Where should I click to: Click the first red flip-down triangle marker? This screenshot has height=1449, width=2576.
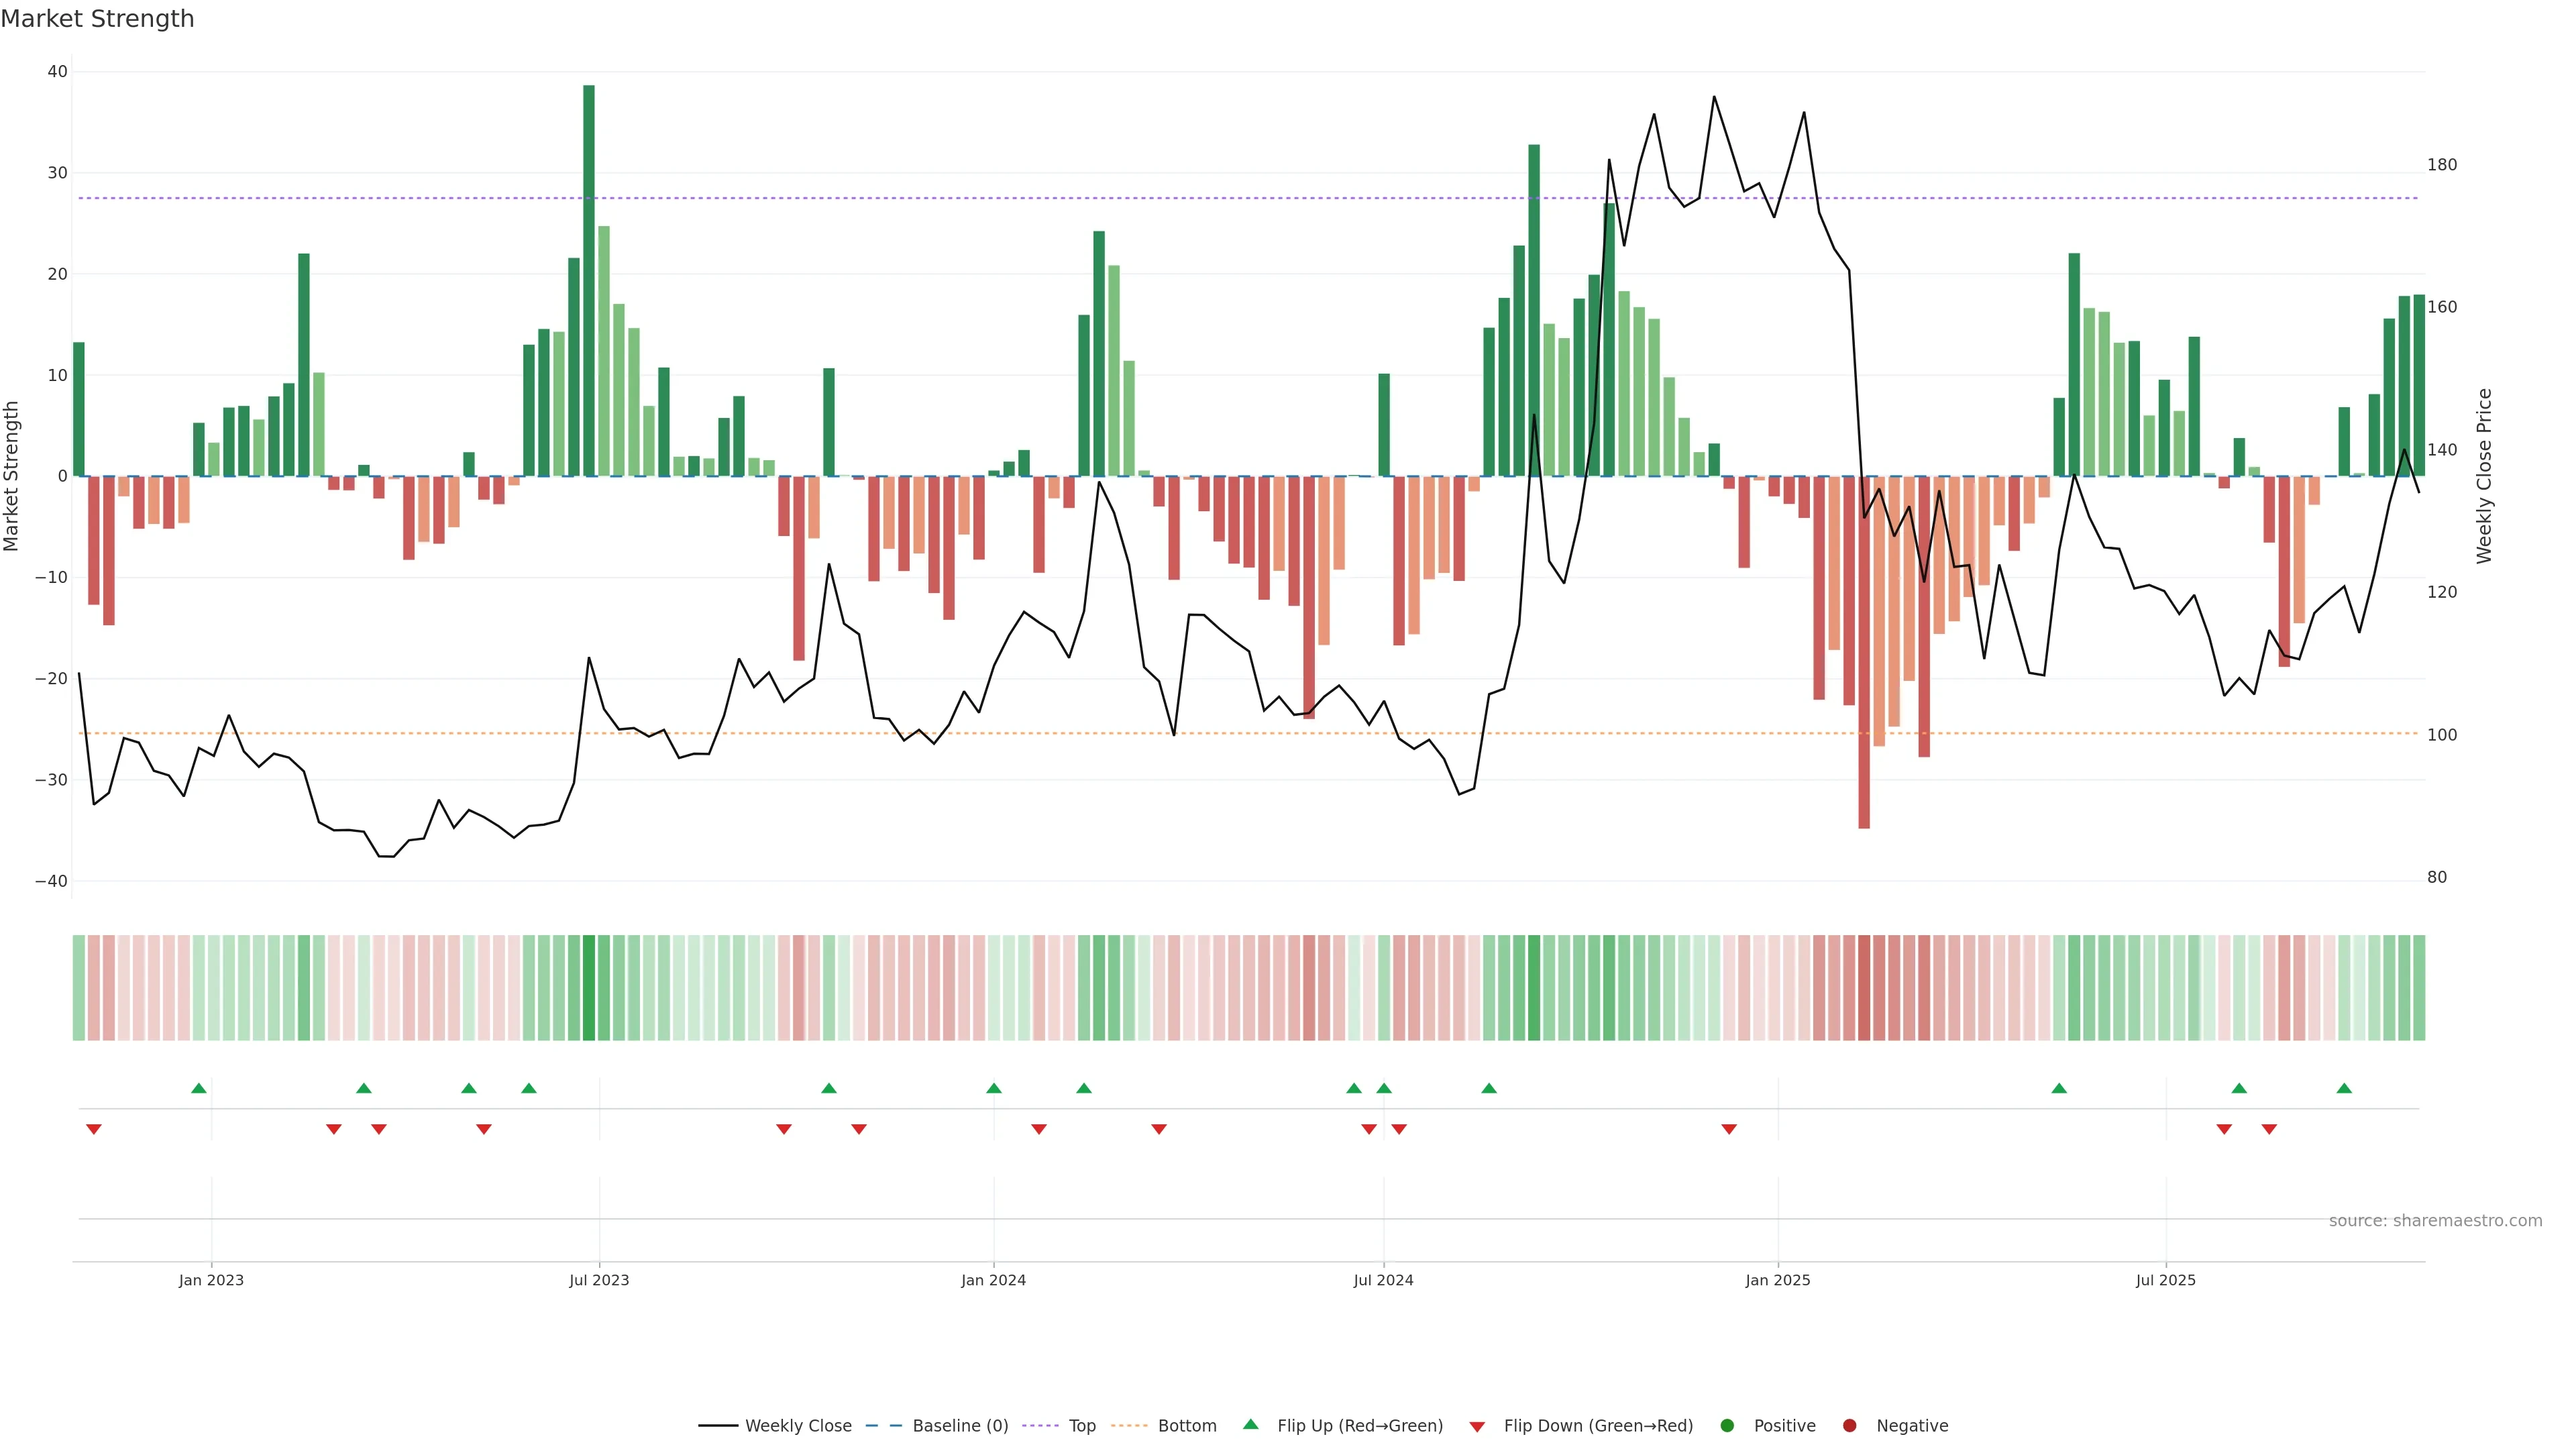[x=94, y=1129]
